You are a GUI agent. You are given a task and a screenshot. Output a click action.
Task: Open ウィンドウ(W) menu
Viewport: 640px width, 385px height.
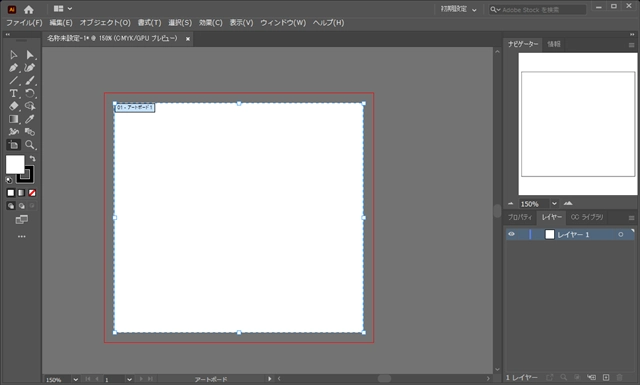pyautogui.click(x=283, y=23)
